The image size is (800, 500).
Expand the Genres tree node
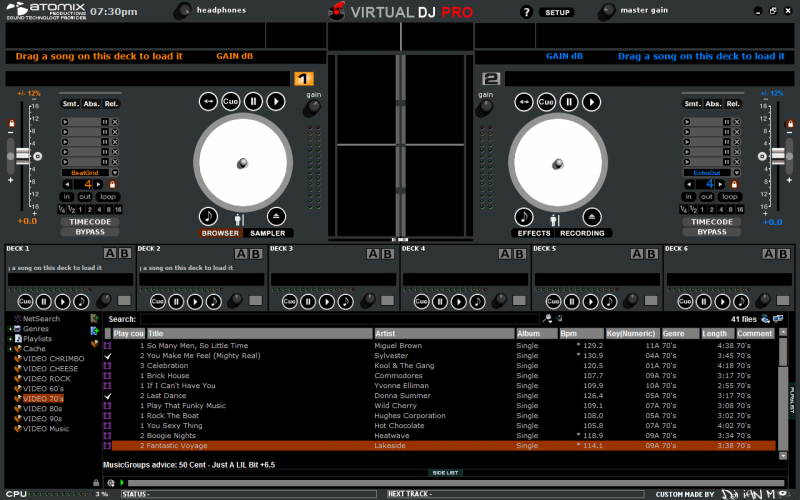point(10,329)
